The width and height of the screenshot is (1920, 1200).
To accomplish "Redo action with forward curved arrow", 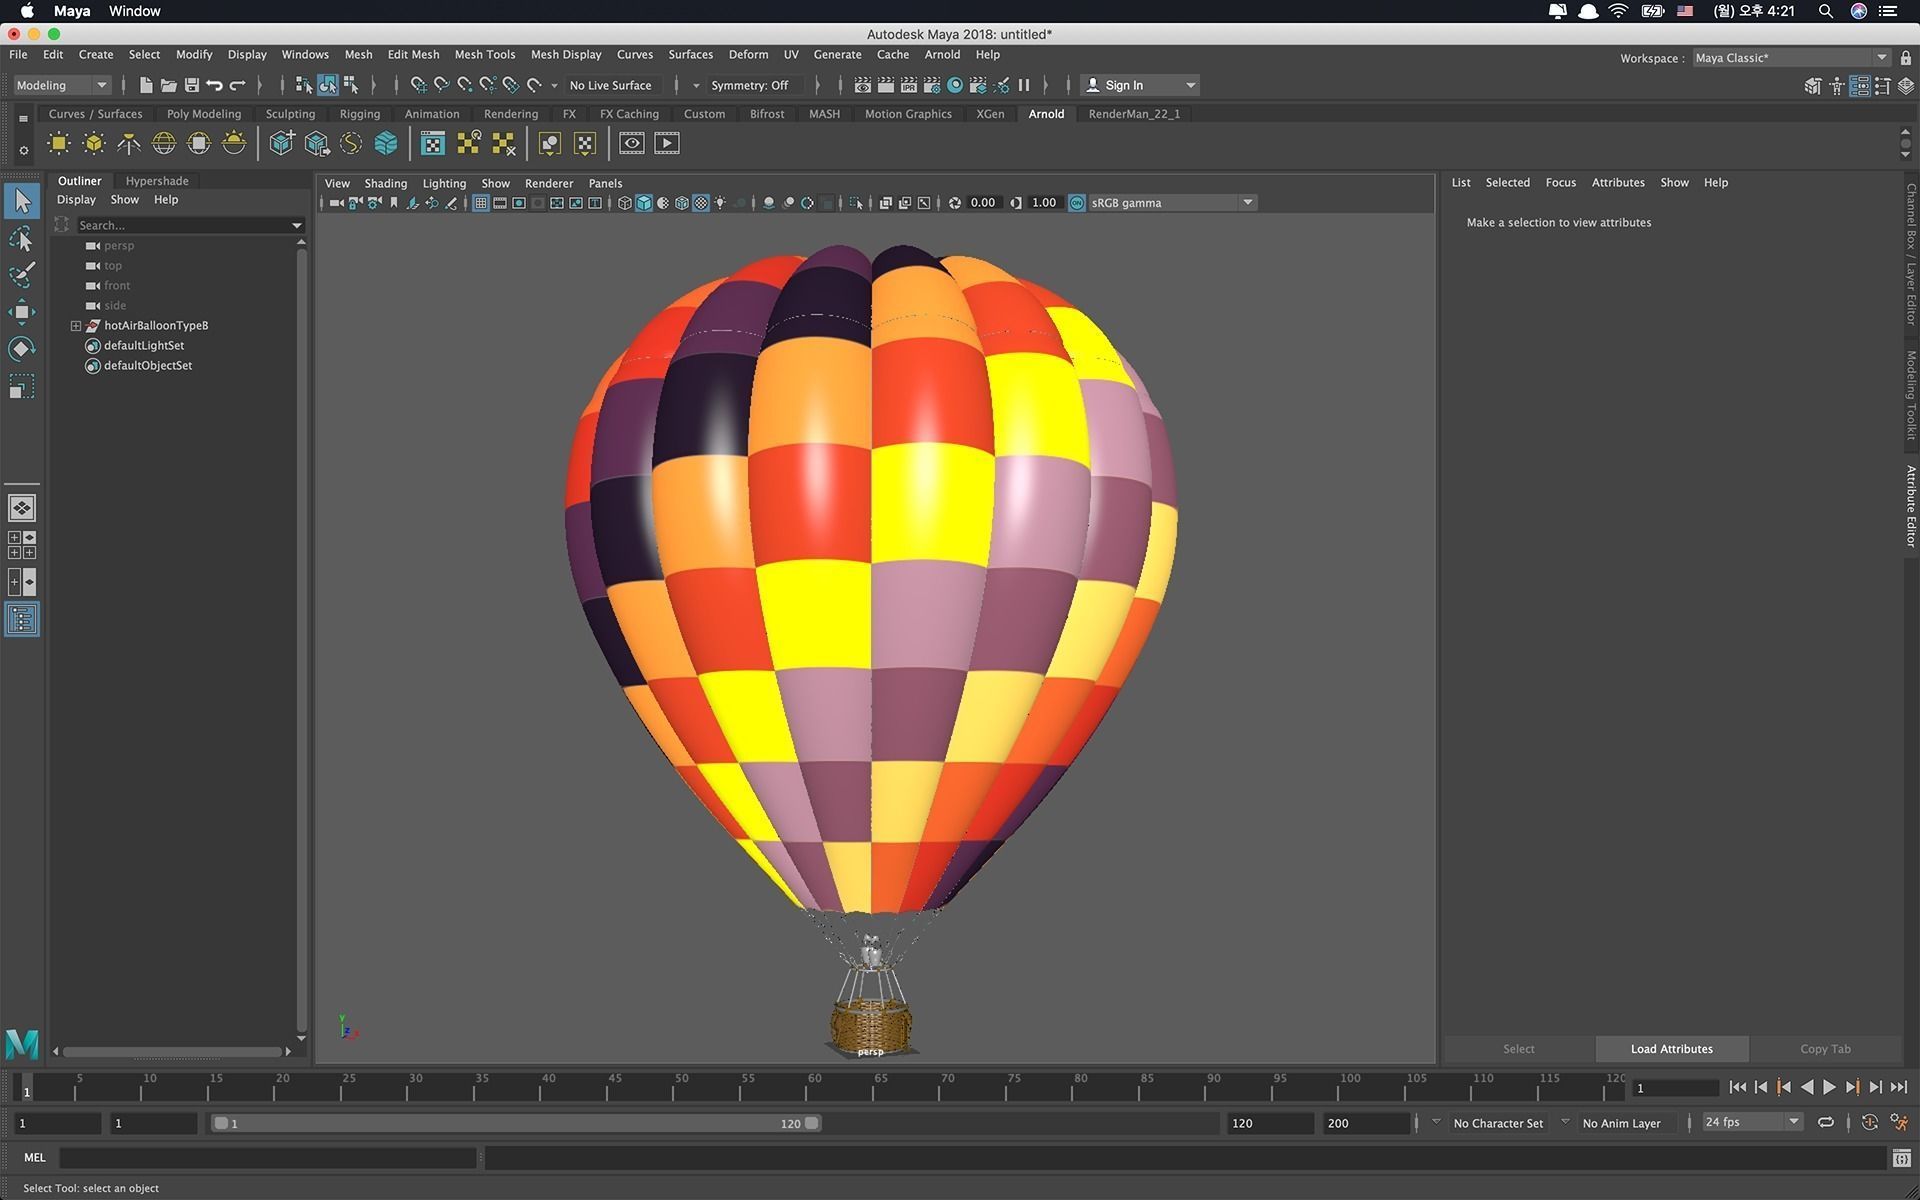I will tap(237, 85).
